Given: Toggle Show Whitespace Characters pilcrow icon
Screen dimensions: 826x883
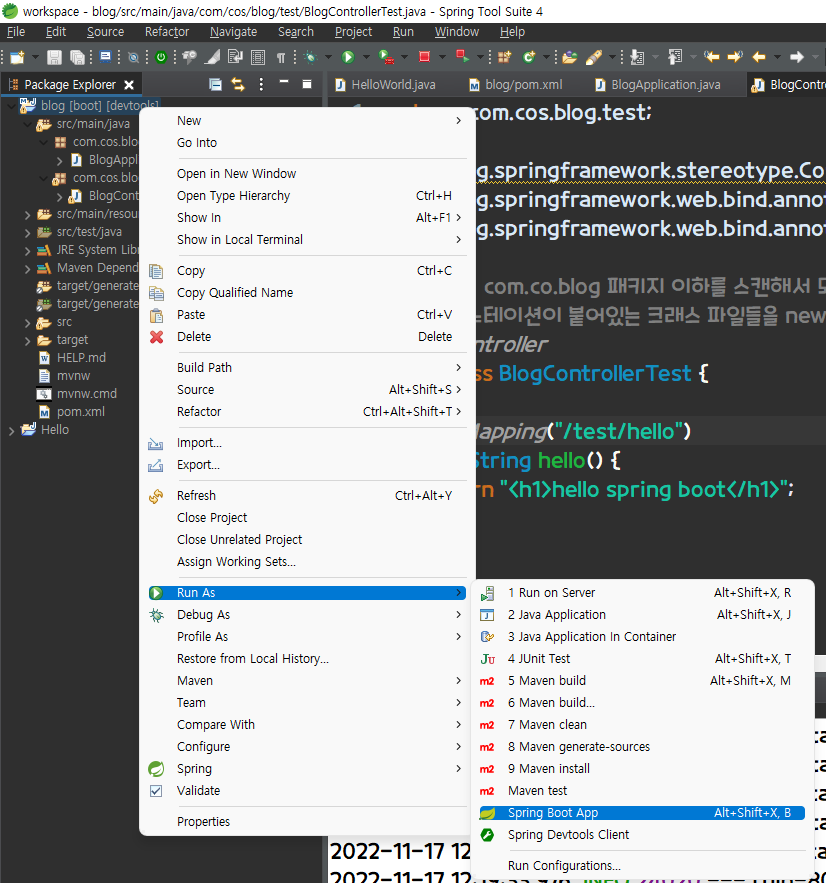Looking at the screenshot, I should click(280, 57).
